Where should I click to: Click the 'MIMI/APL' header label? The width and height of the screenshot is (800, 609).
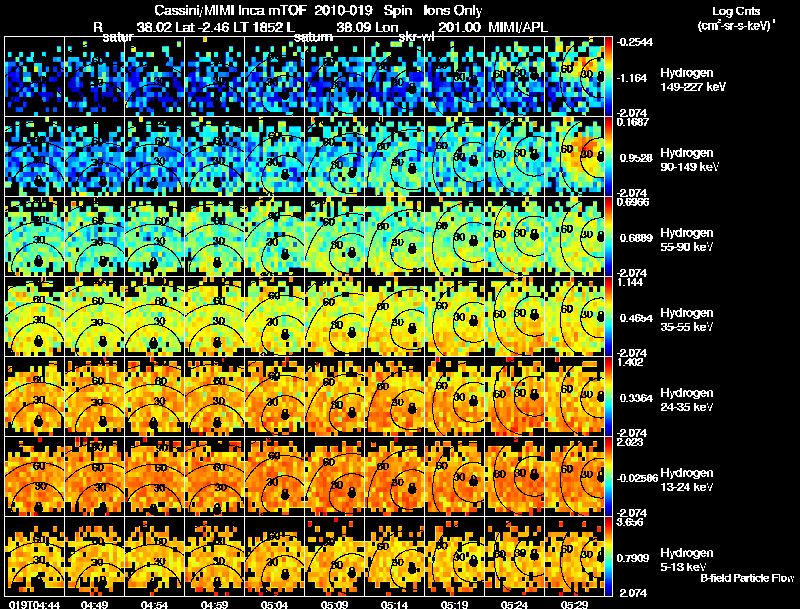click(x=517, y=27)
